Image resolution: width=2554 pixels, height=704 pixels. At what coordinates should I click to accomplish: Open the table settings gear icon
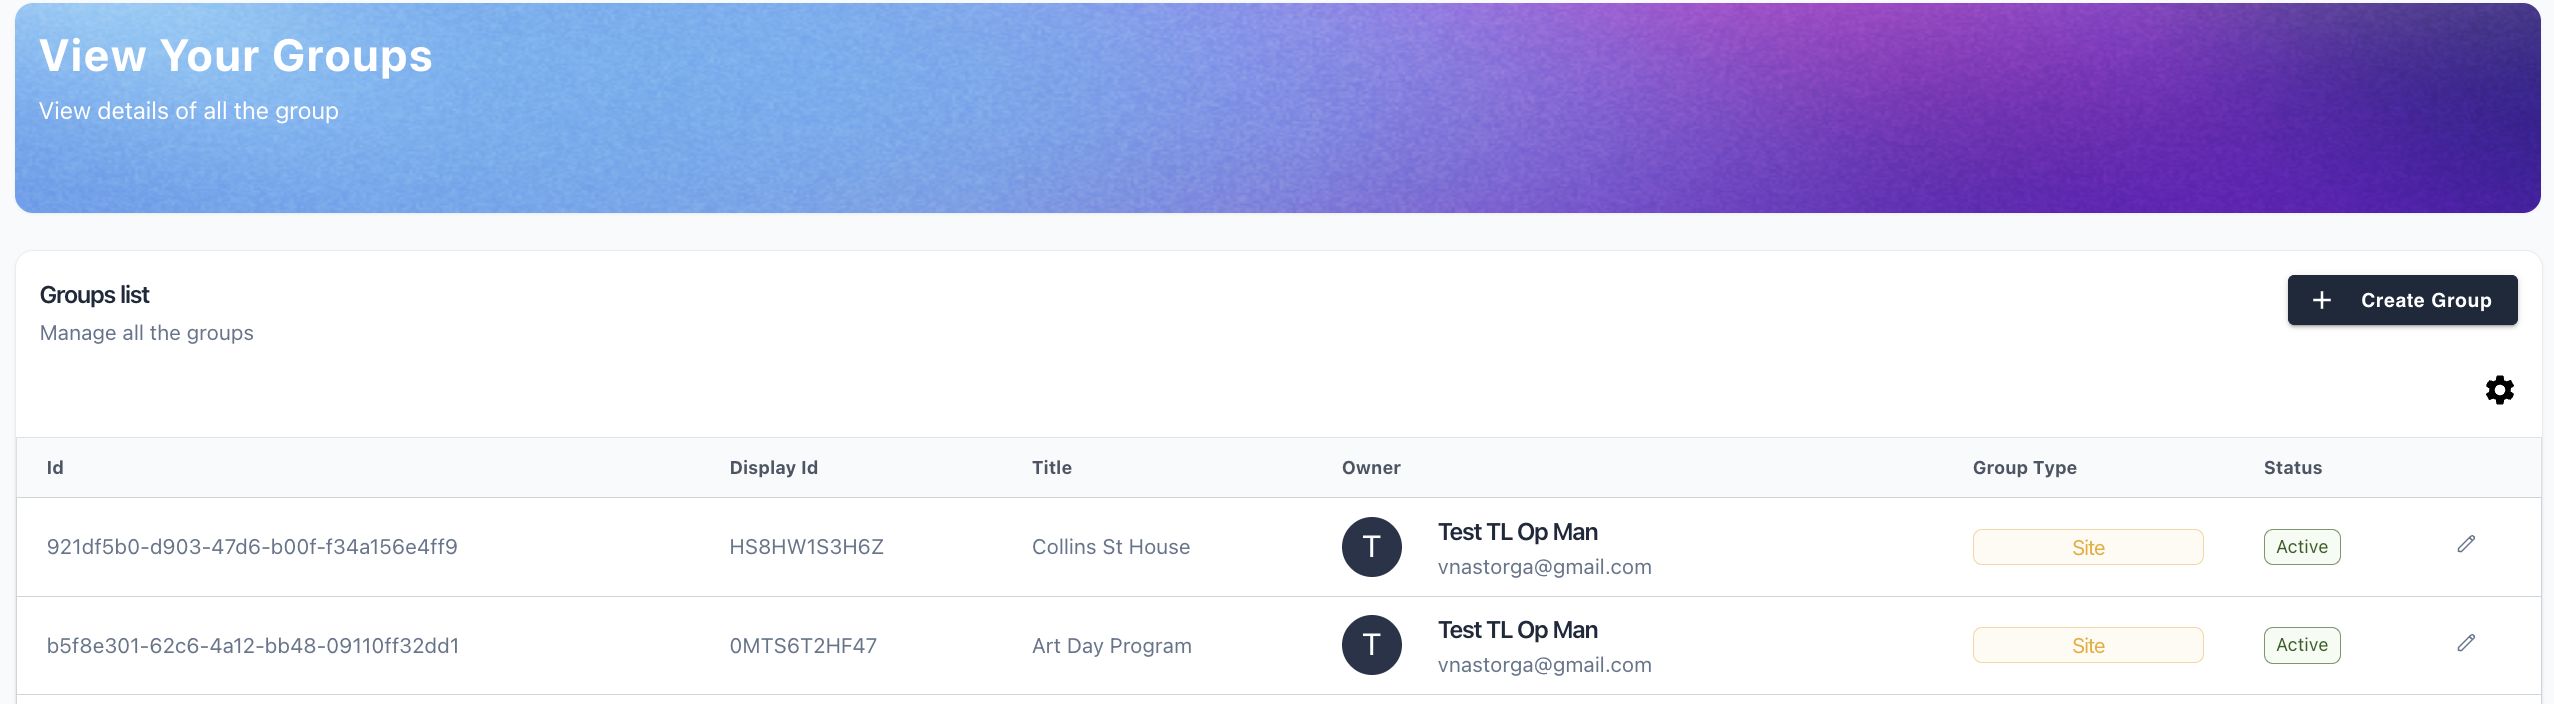(x=2499, y=390)
